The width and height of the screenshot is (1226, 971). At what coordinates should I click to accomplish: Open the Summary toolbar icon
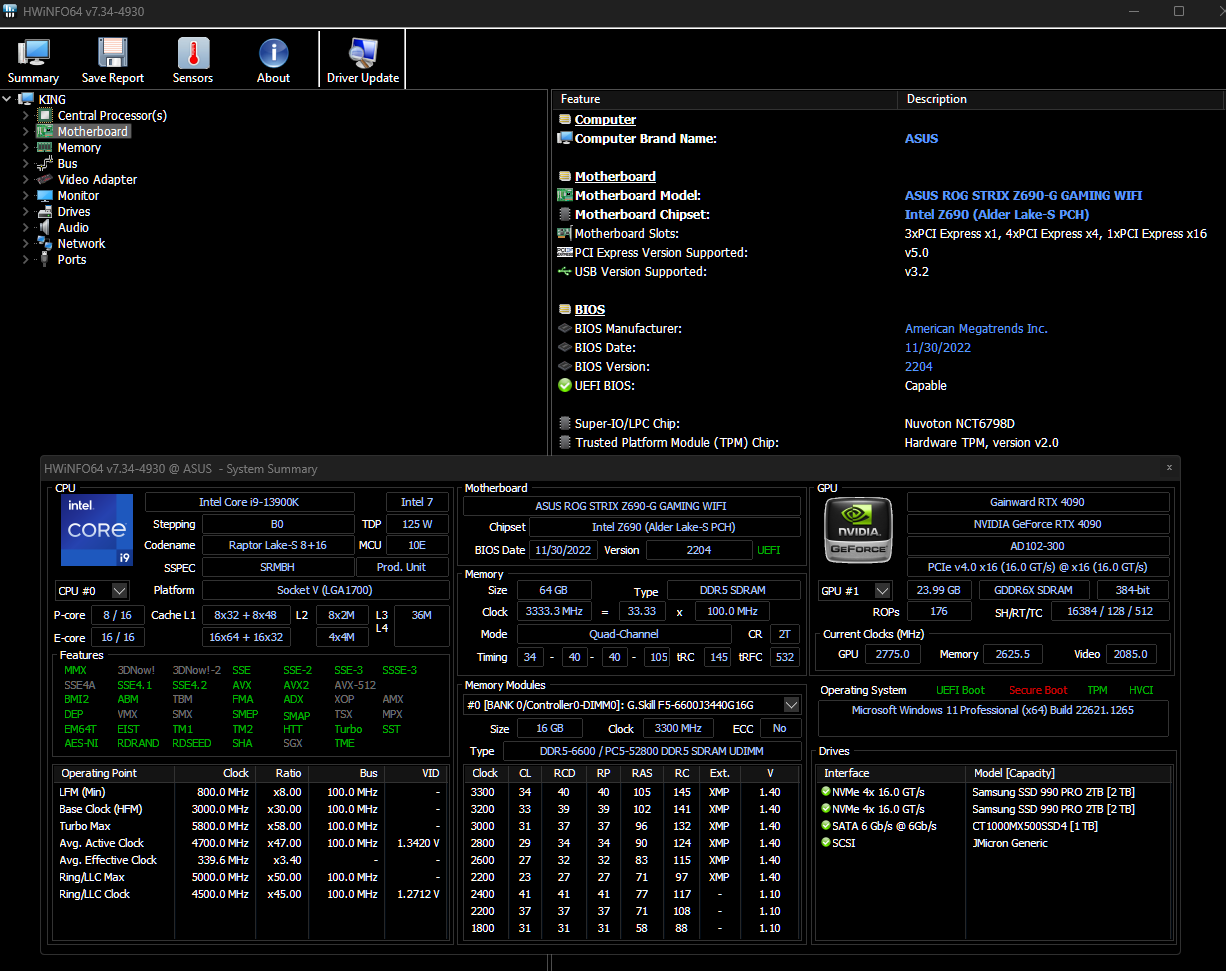point(33,54)
